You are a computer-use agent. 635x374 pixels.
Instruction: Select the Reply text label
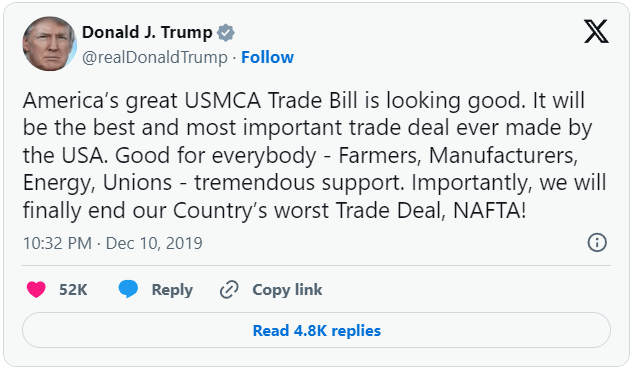172,290
